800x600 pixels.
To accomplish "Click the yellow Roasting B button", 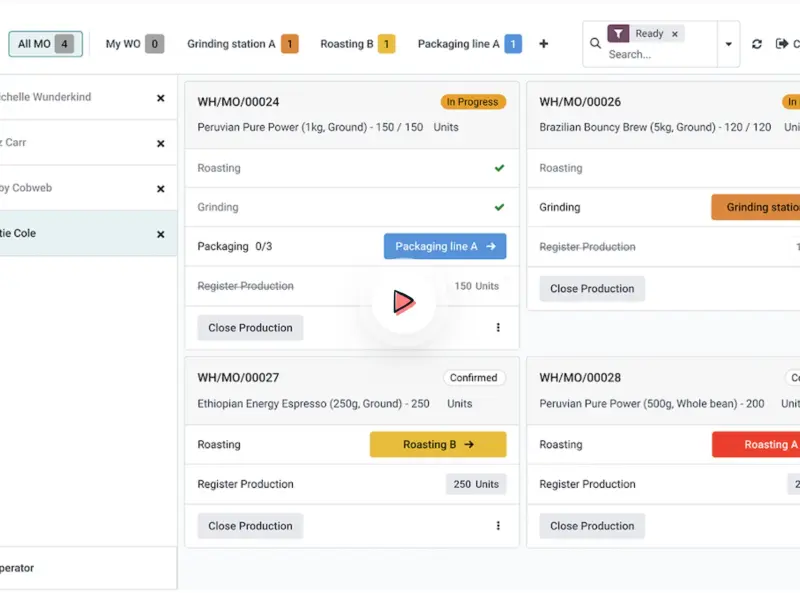I will pos(438,445).
